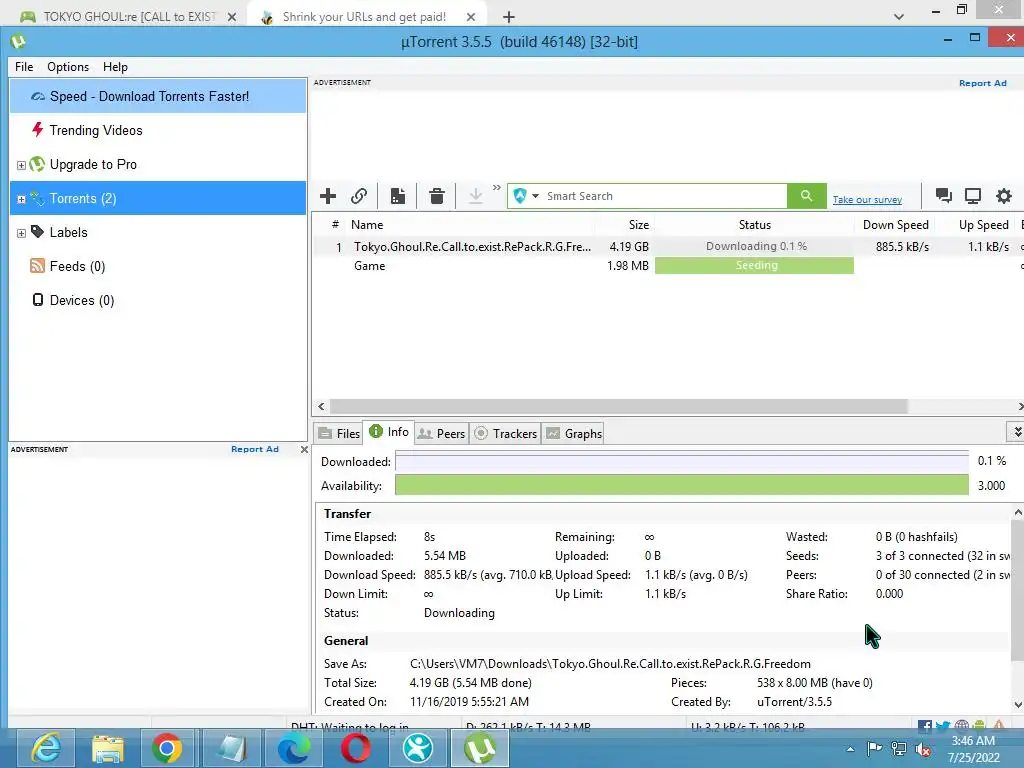Switch to the Info tab
This screenshot has width=1024, height=768.
389,432
